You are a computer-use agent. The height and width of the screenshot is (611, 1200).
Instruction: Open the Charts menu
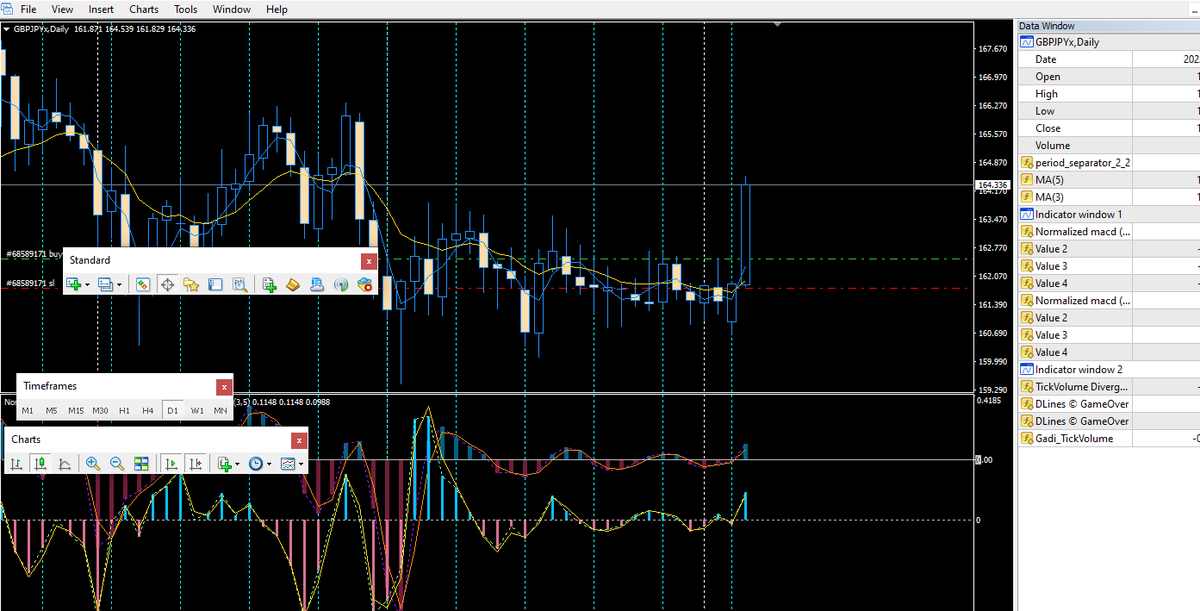tap(144, 9)
